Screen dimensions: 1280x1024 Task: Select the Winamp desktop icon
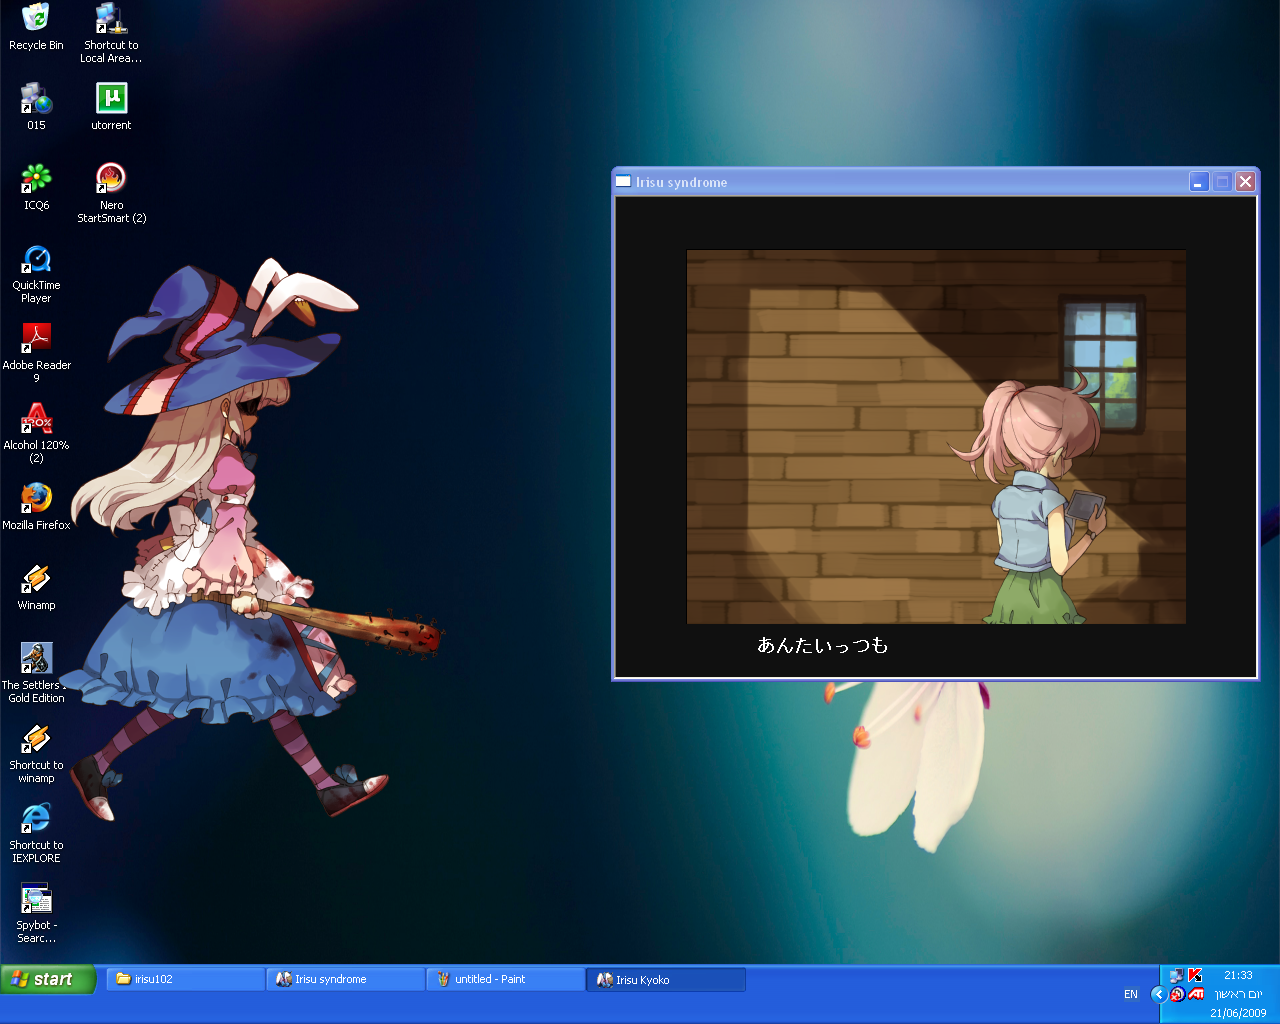(36, 587)
